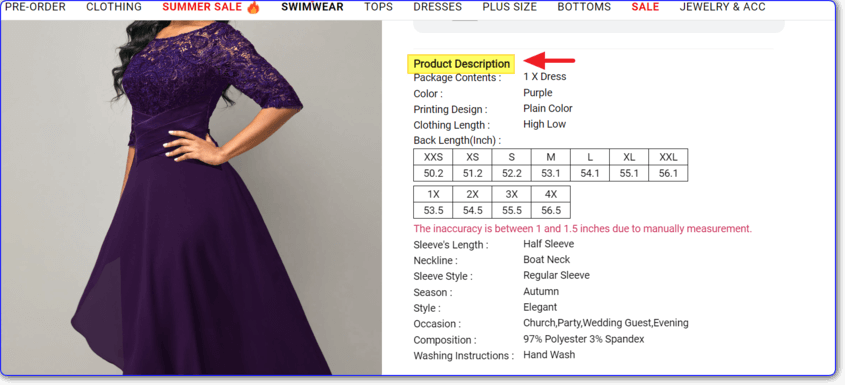Select the 3X plus size header cell

pyautogui.click(x=512, y=194)
